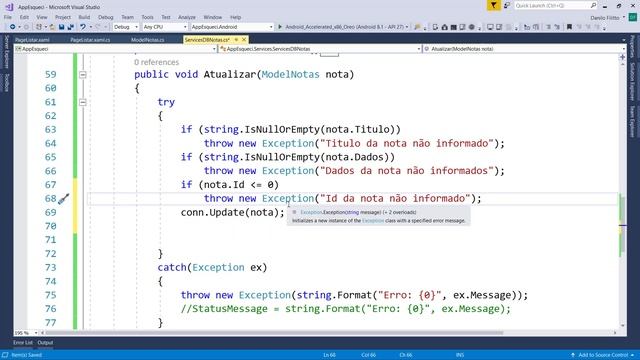Screen dimensions: 640x360
Task: Open the 195 % zoom dropdown
Action: pyautogui.click(x=26, y=333)
